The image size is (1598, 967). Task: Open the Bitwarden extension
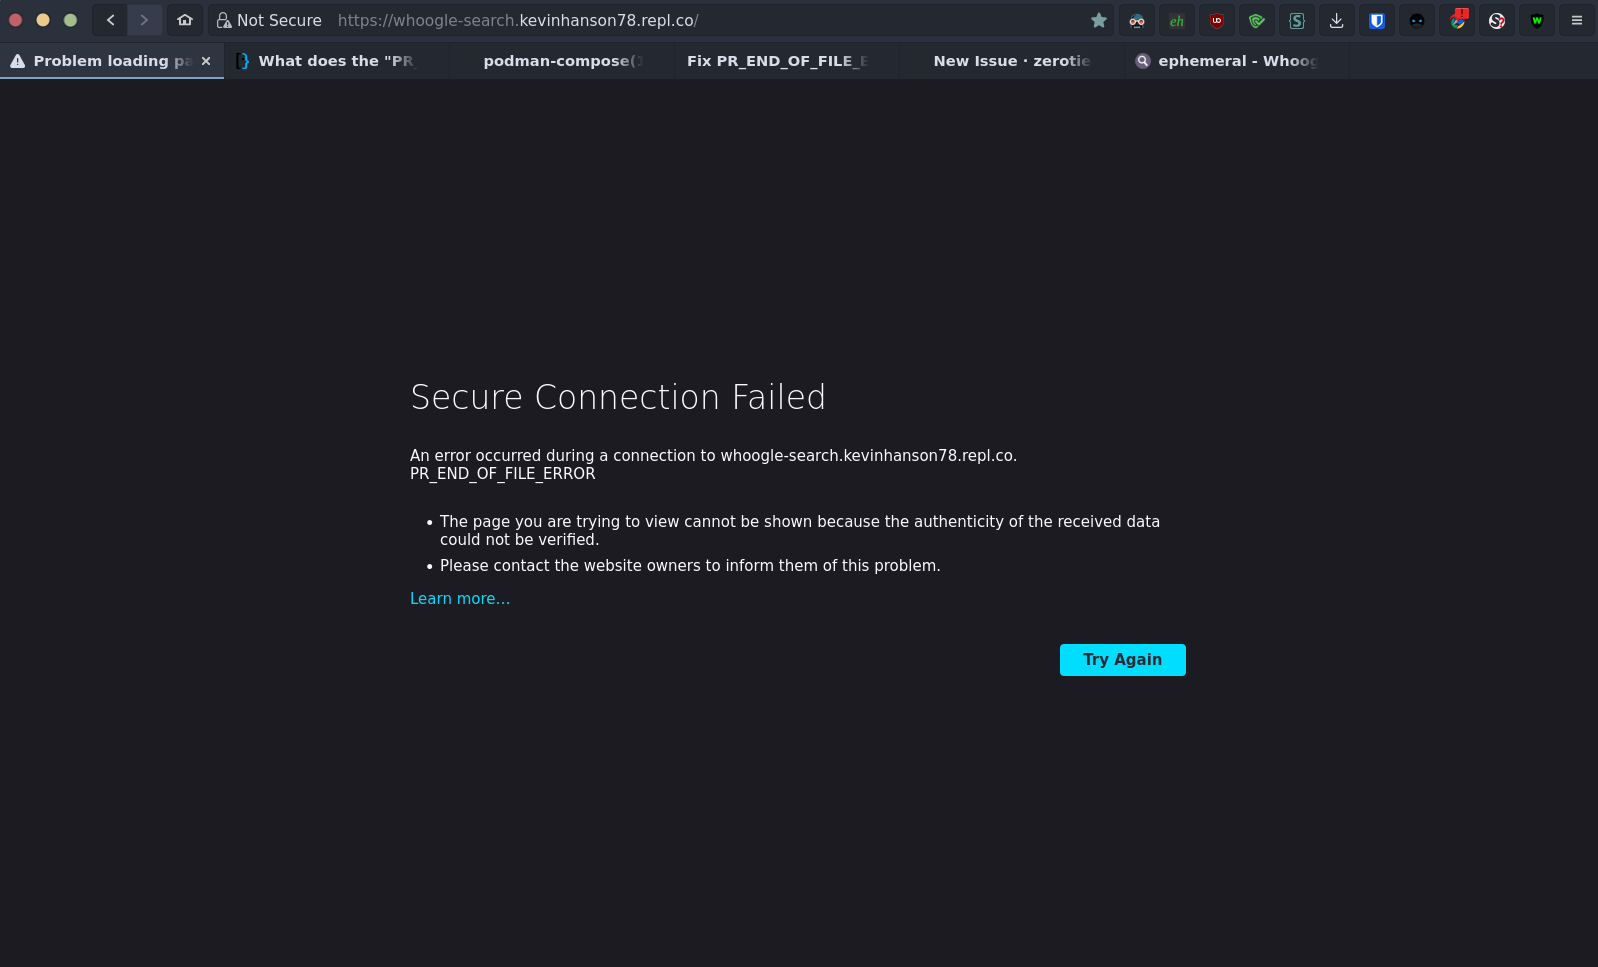(x=1377, y=20)
